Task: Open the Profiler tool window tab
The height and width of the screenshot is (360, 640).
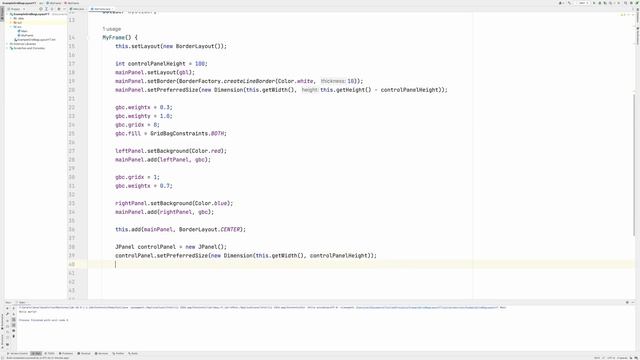Action: tap(118, 353)
